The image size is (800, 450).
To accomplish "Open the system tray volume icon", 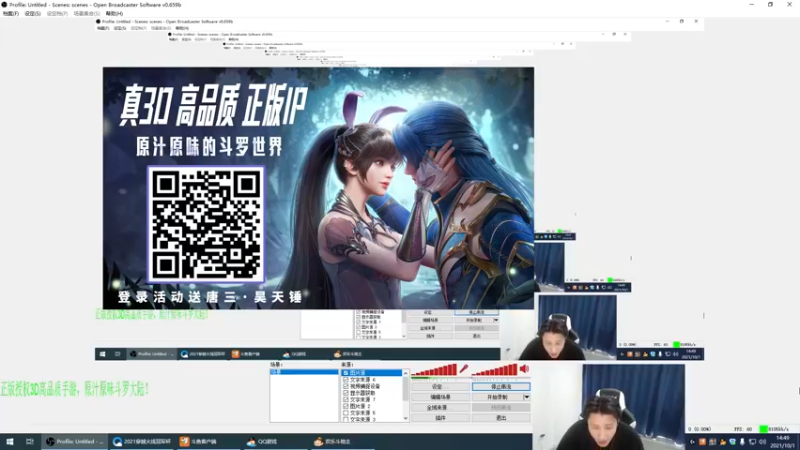I will [762, 442].
